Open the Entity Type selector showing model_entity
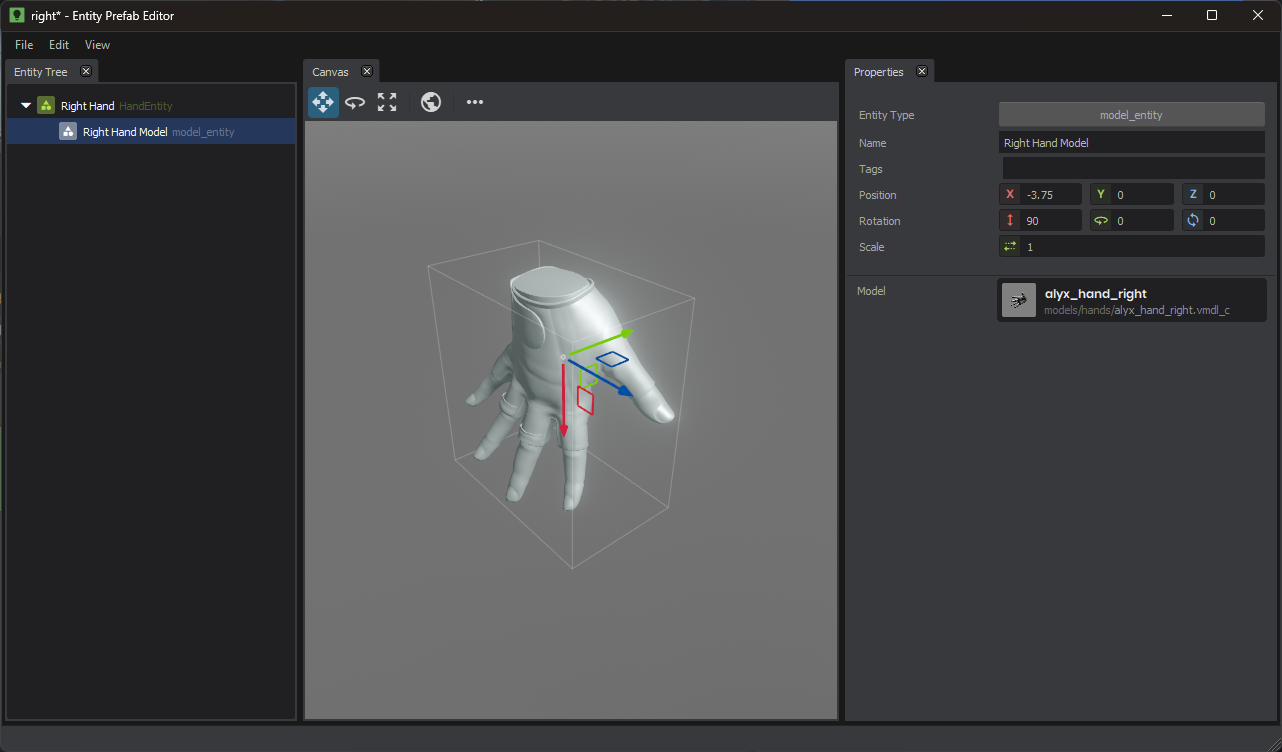Image resolution: width=1282 pixels, height=752 pixels. pyautogui.click(x=1131, y=114)
